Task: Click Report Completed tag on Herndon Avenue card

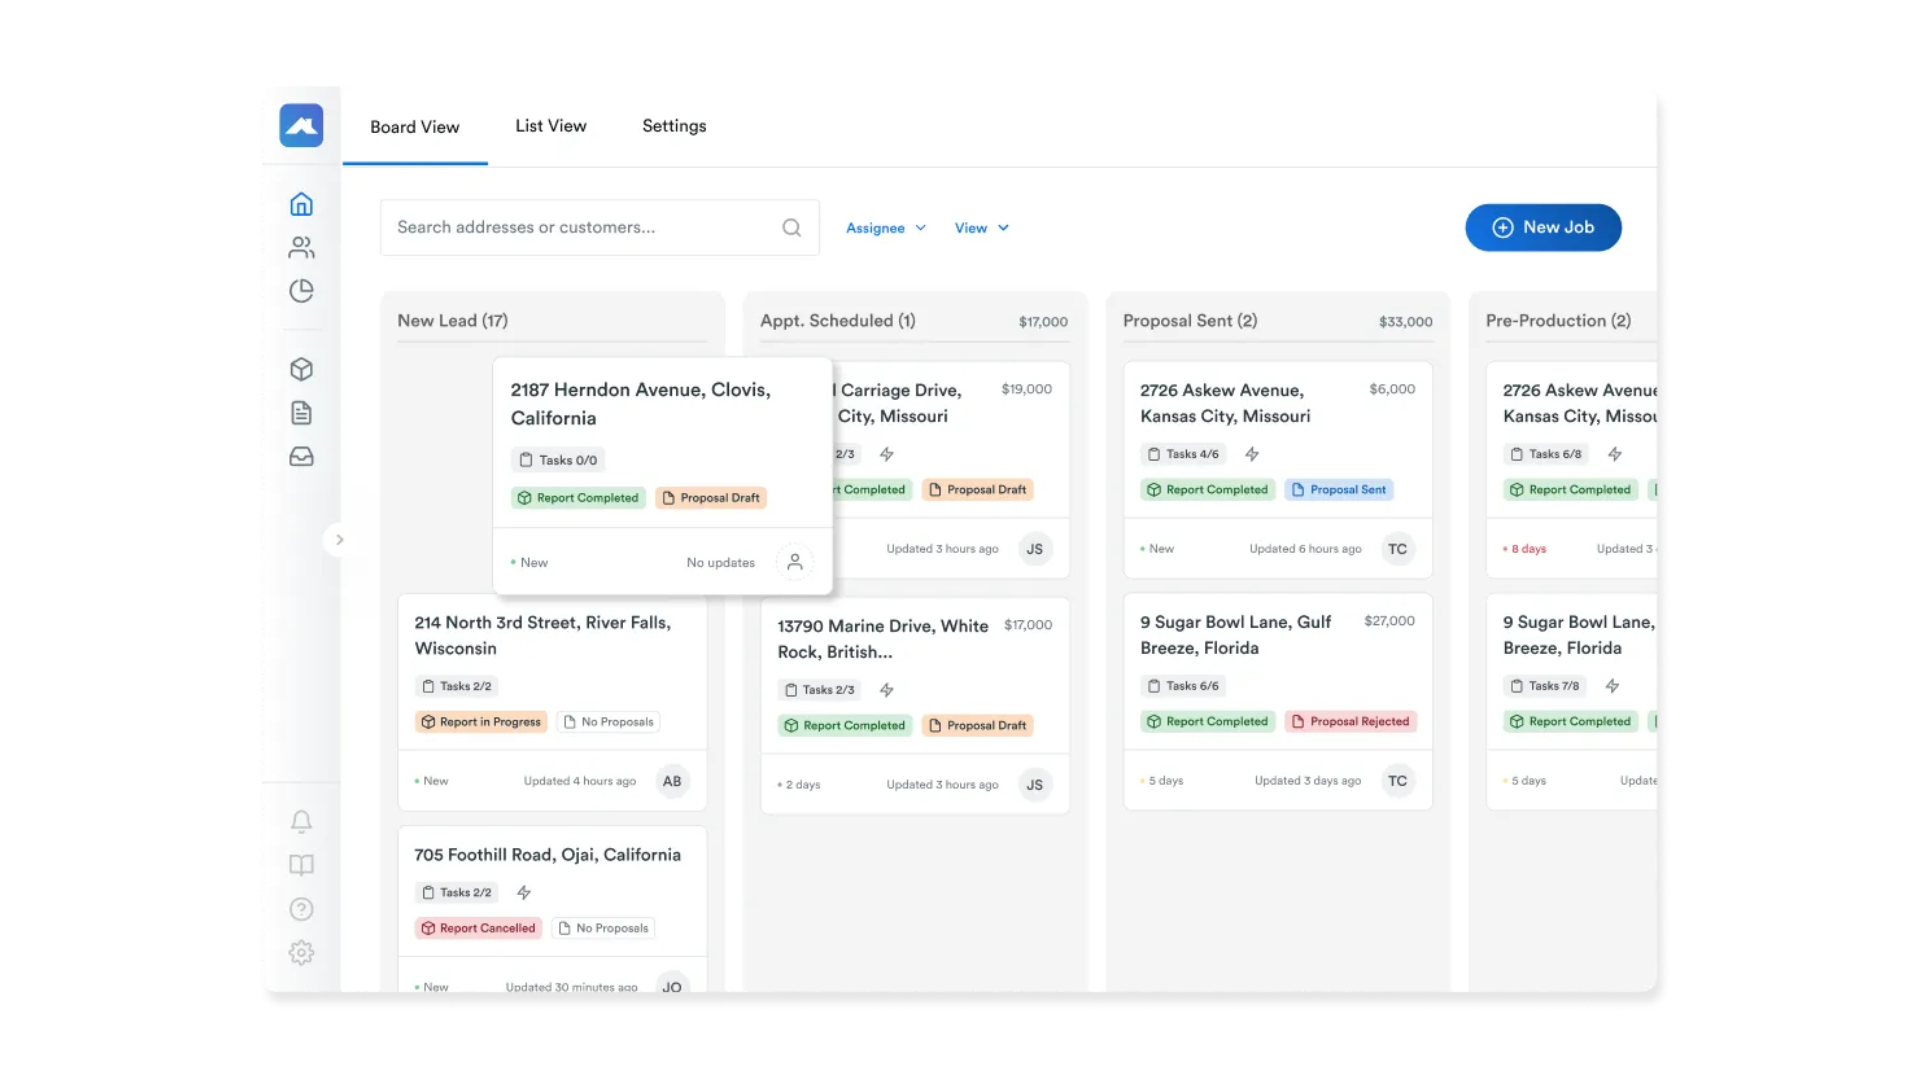Action: pos(578,498)
